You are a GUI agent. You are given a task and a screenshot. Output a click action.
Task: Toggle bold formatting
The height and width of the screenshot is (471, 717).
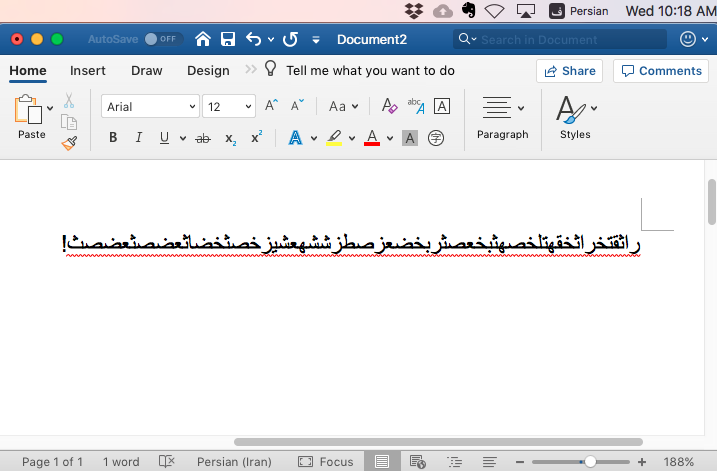(113, 137)
